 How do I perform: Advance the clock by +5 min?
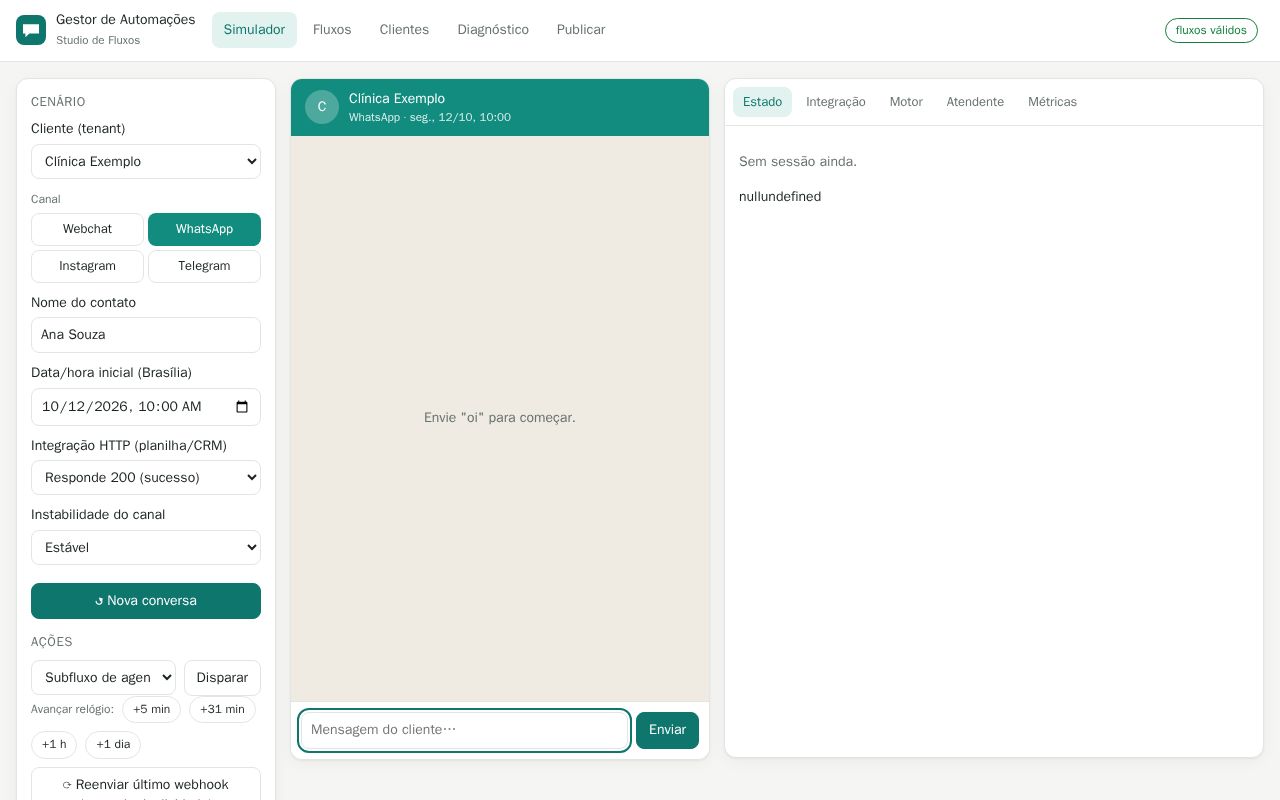point(151,710)
